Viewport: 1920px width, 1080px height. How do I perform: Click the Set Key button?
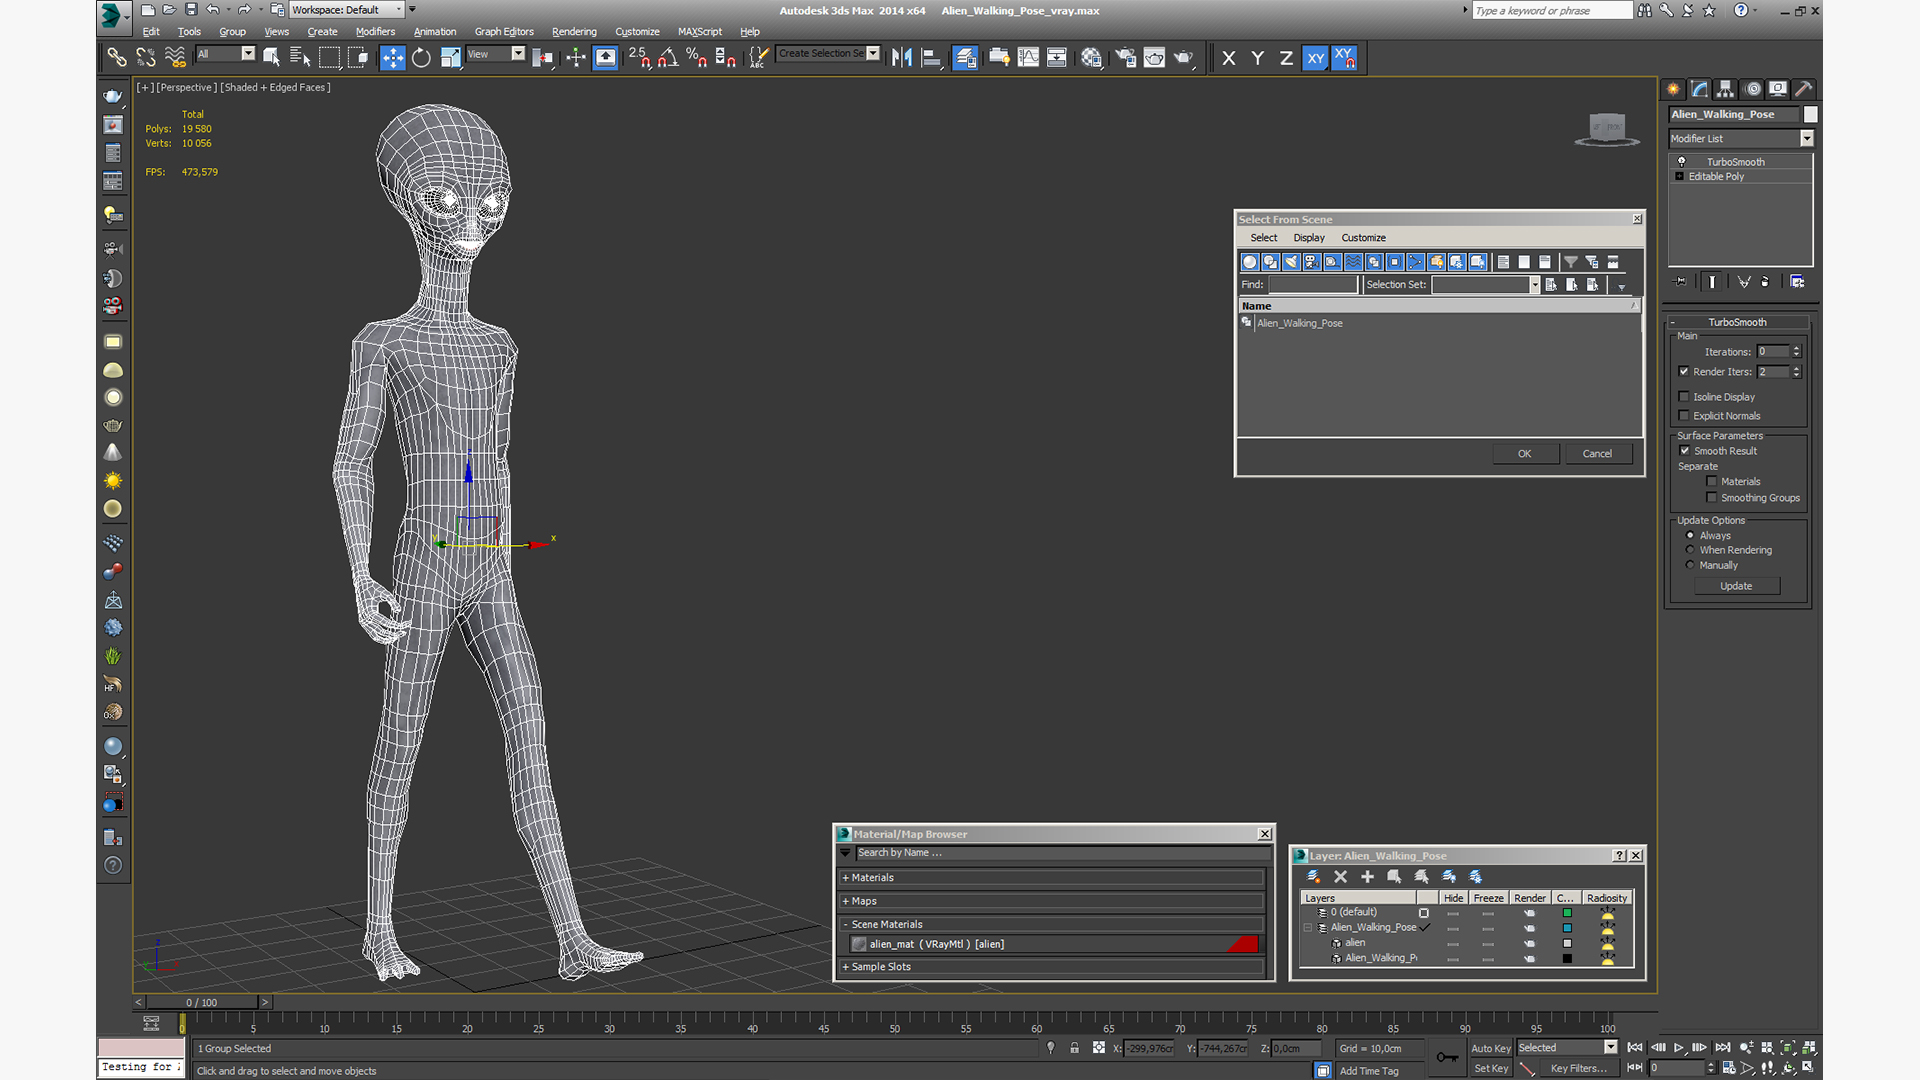1490,1069
